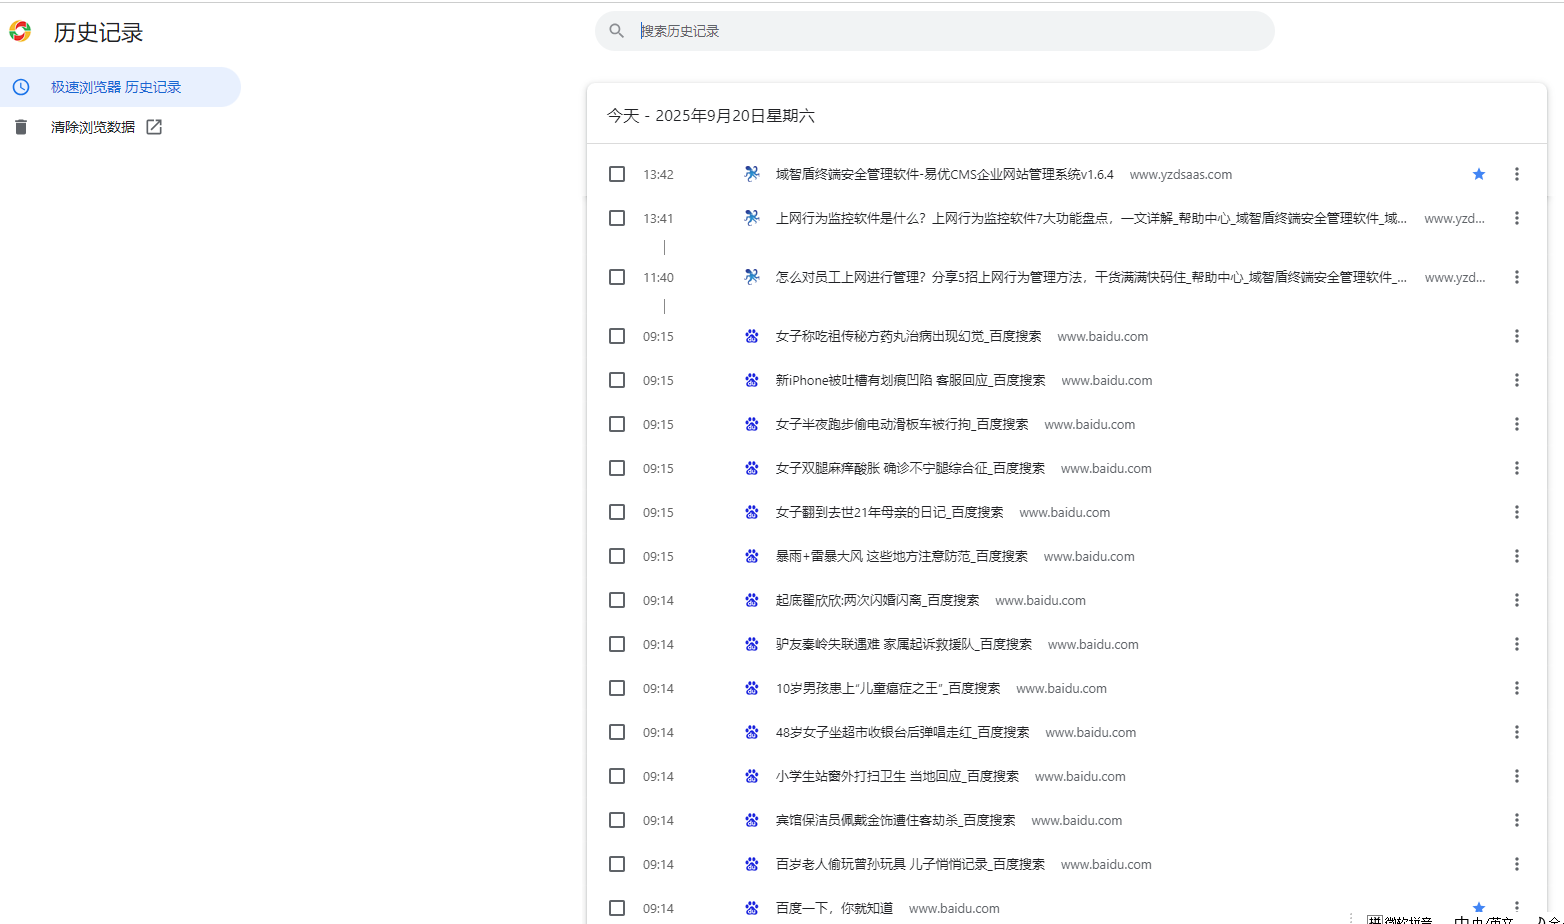The width and height of the screenshot is (1564, 924).
Task: Open the three-dot menu of the 13:41 entry
Action: click(x=1517, y=218)
